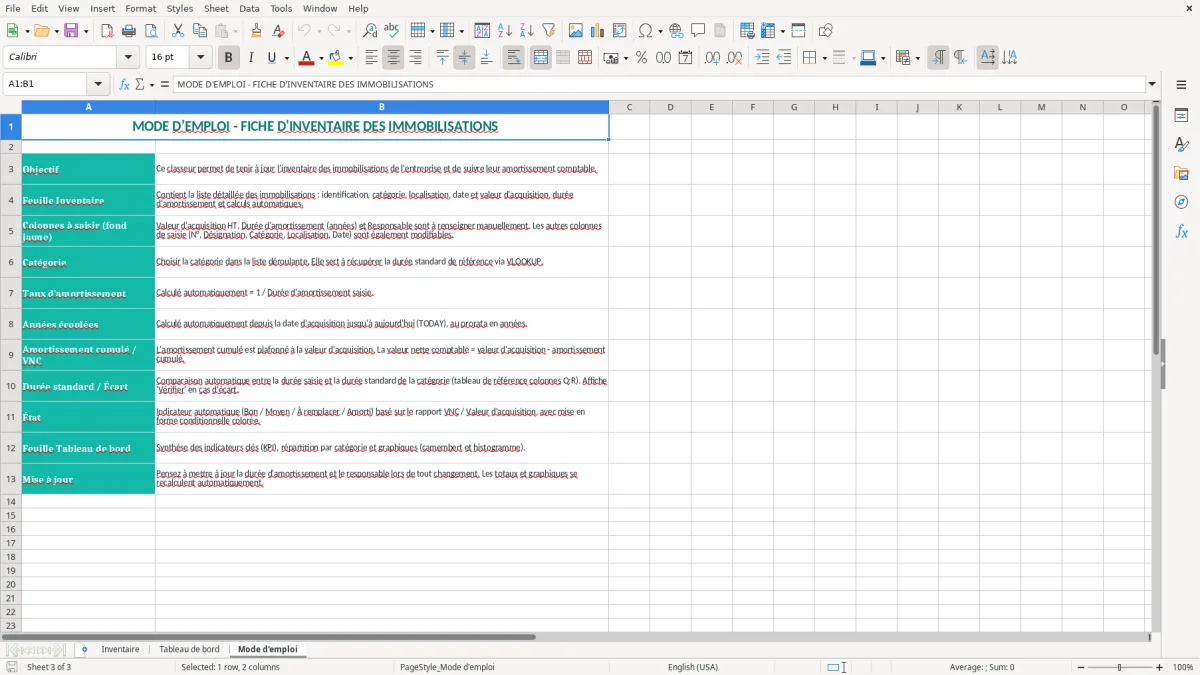Click the Draw Shapes icon
Viewport: 1200px width, 675px height.
click(826, 31)
